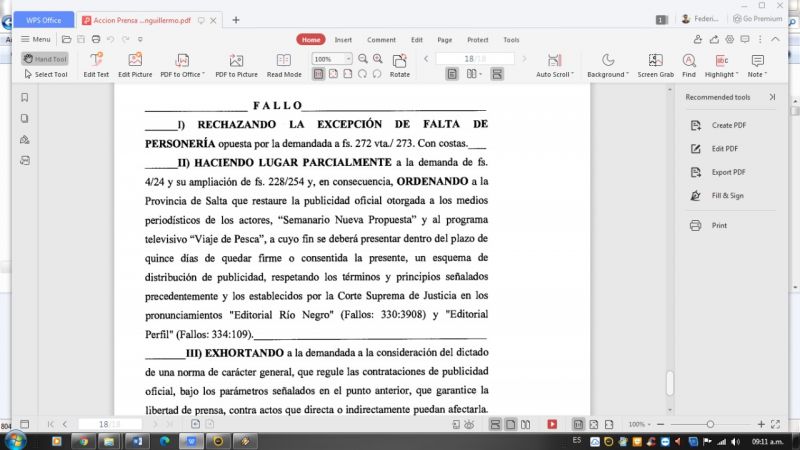Enter fullscreen via status bar icon

(776, 424)
